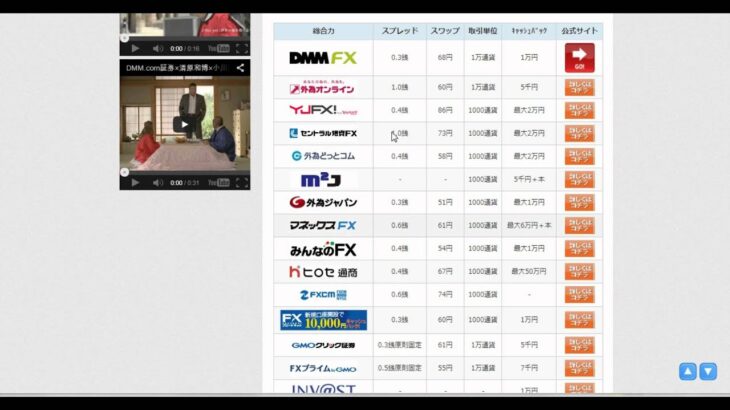730x410 pixels.
Task: Seek using the lower video's progress bar
Action: (185, 175)
